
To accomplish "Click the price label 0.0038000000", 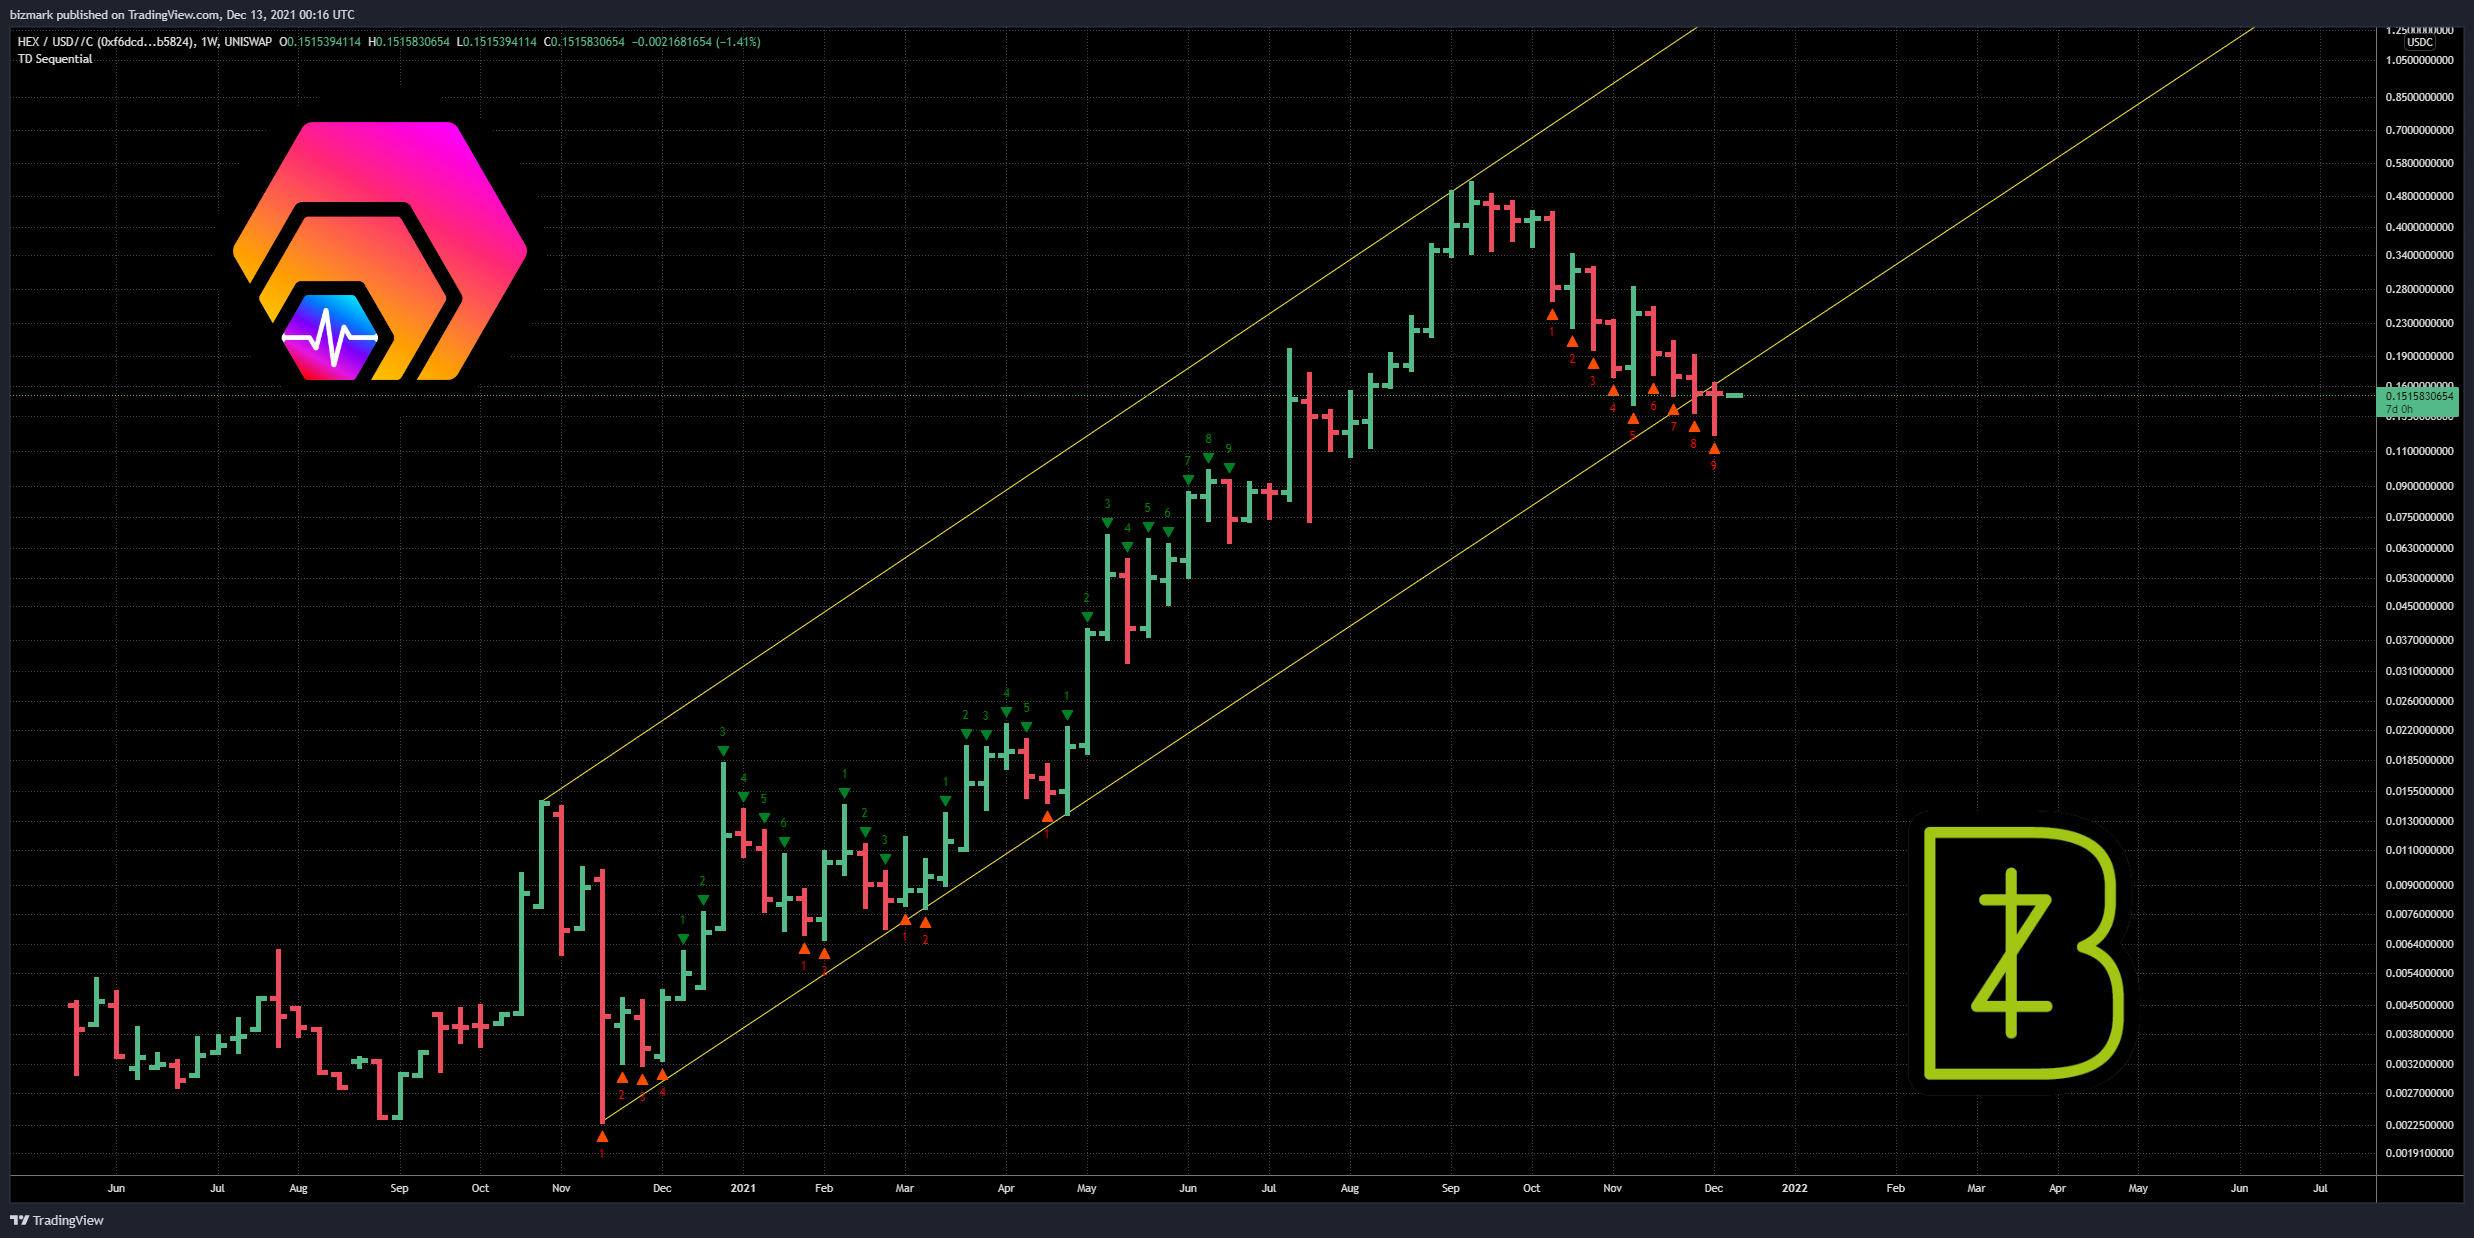I will point(2419,1035).
